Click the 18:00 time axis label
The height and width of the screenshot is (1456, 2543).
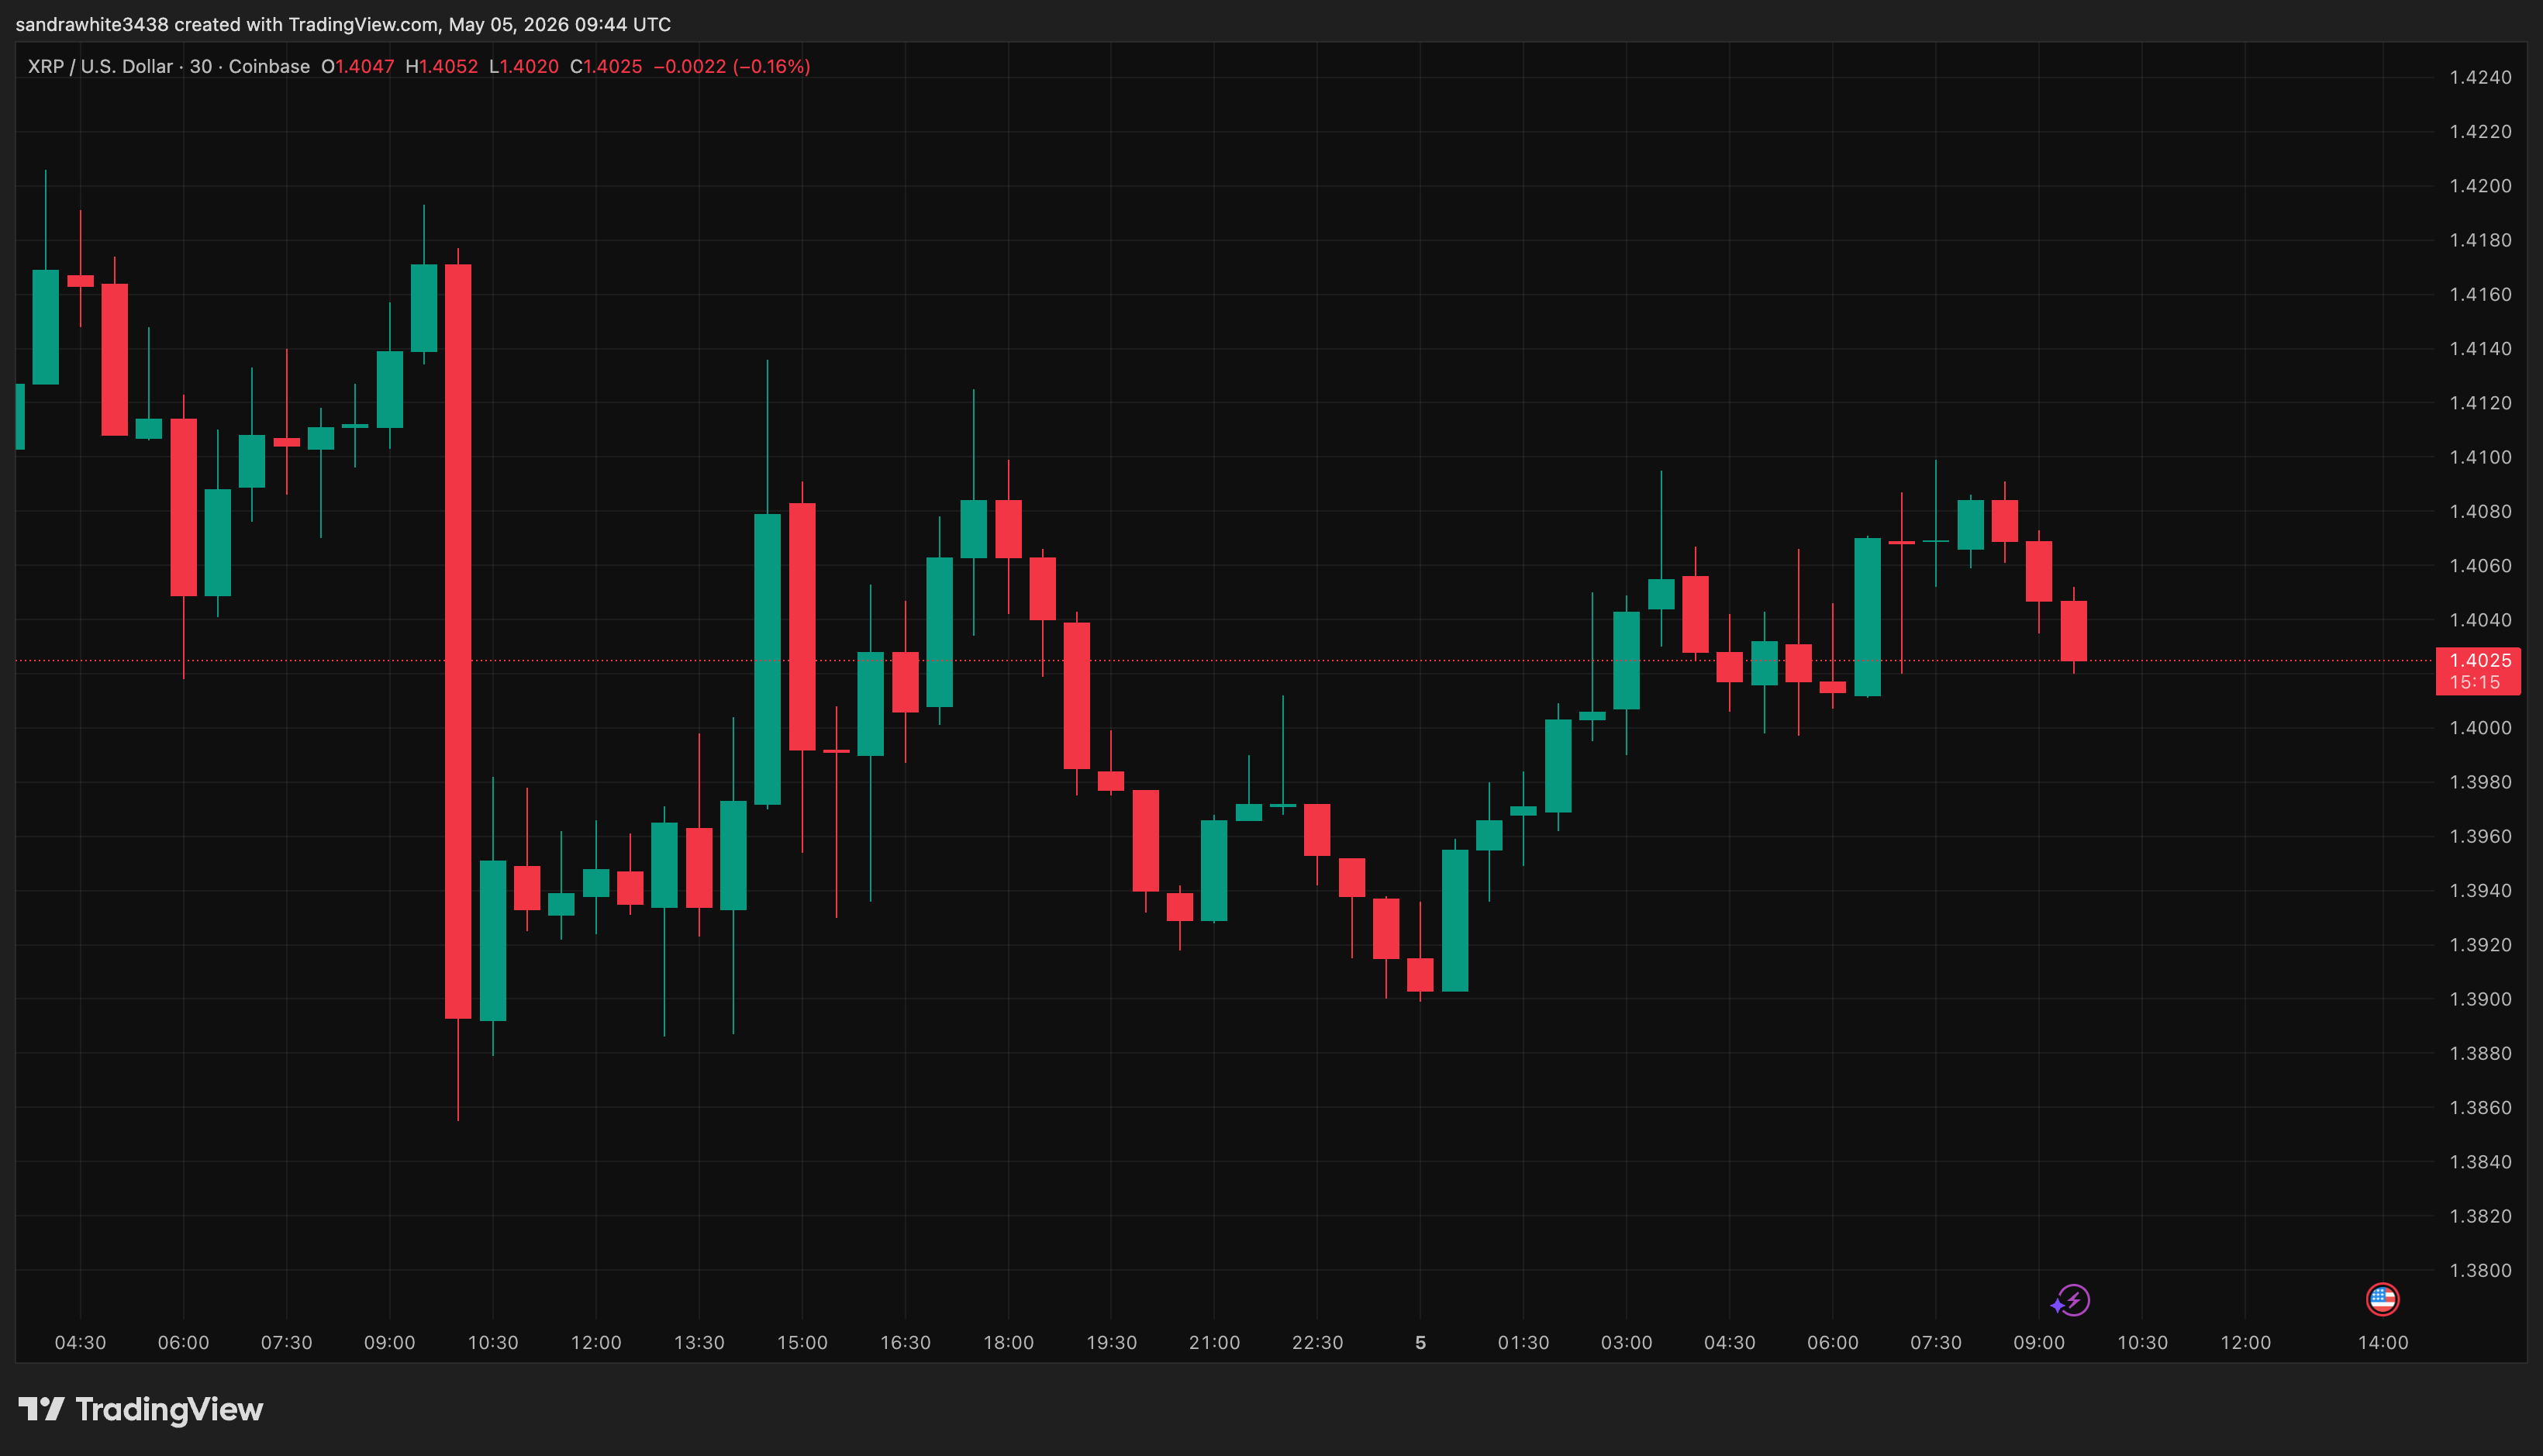click(1008, 1343)
